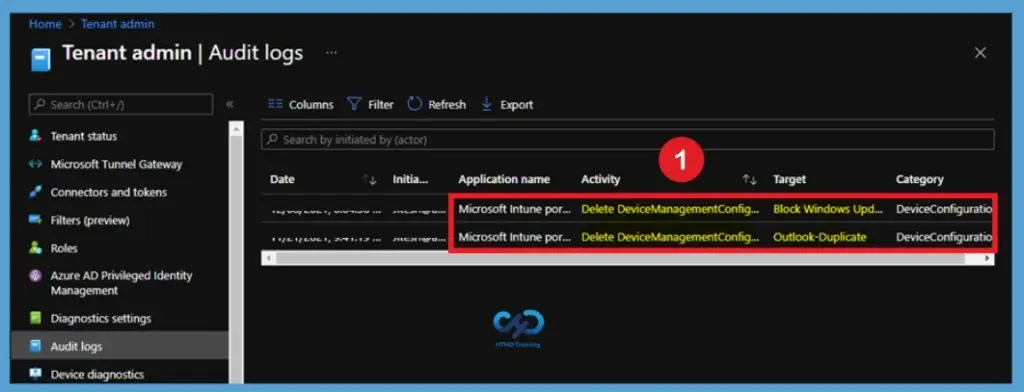Open the Home breadcrumb link

coord(45,24)
